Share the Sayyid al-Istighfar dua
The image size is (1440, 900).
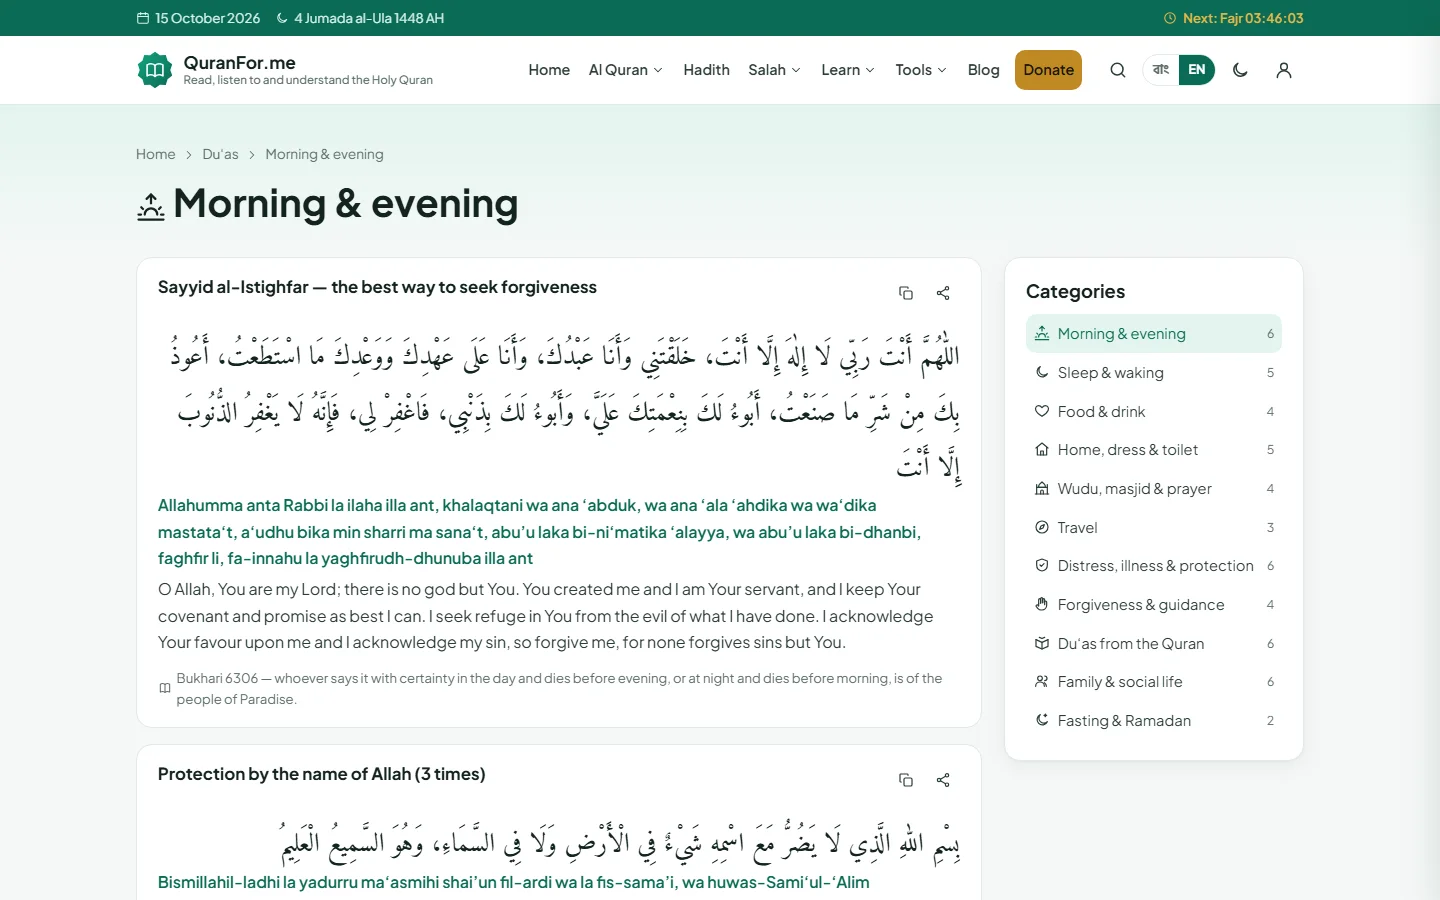coord(943,293)
